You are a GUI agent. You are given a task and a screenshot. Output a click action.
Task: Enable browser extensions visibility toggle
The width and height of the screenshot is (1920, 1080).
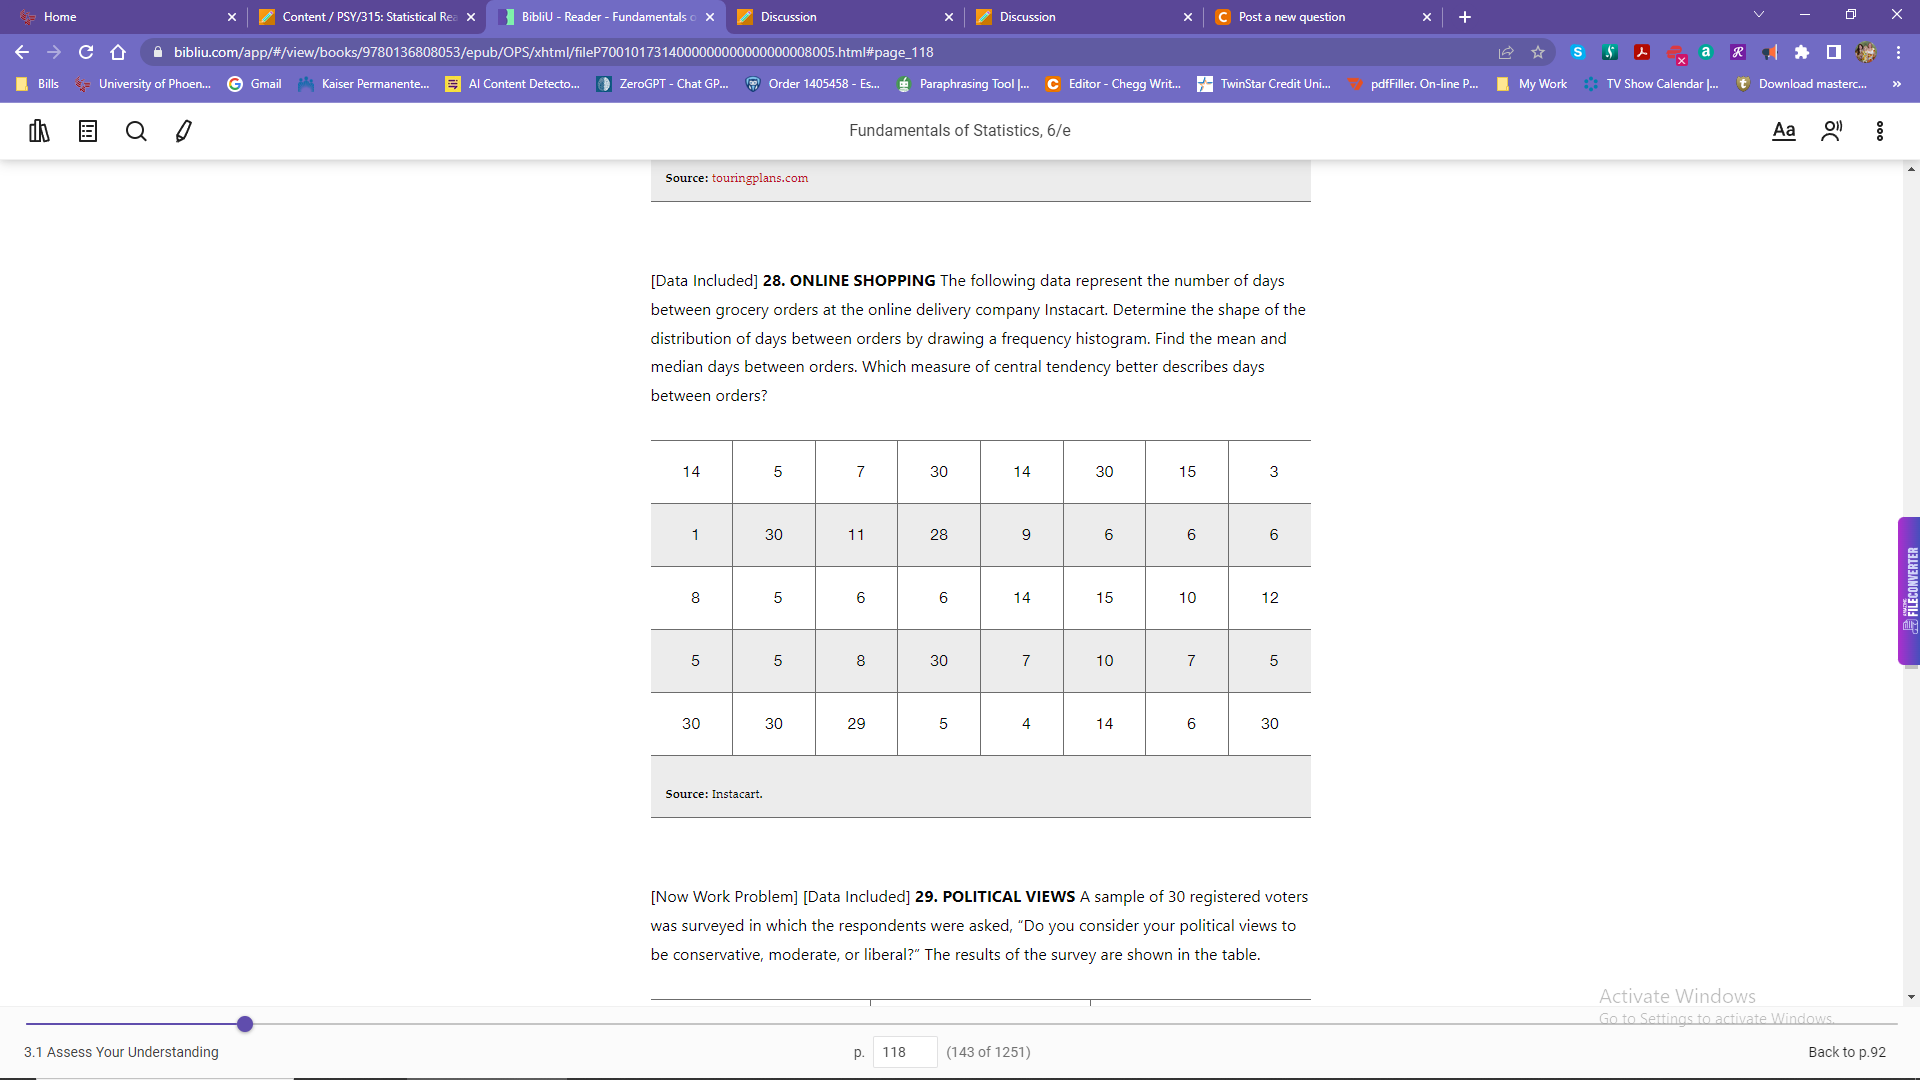point(1801,51)
